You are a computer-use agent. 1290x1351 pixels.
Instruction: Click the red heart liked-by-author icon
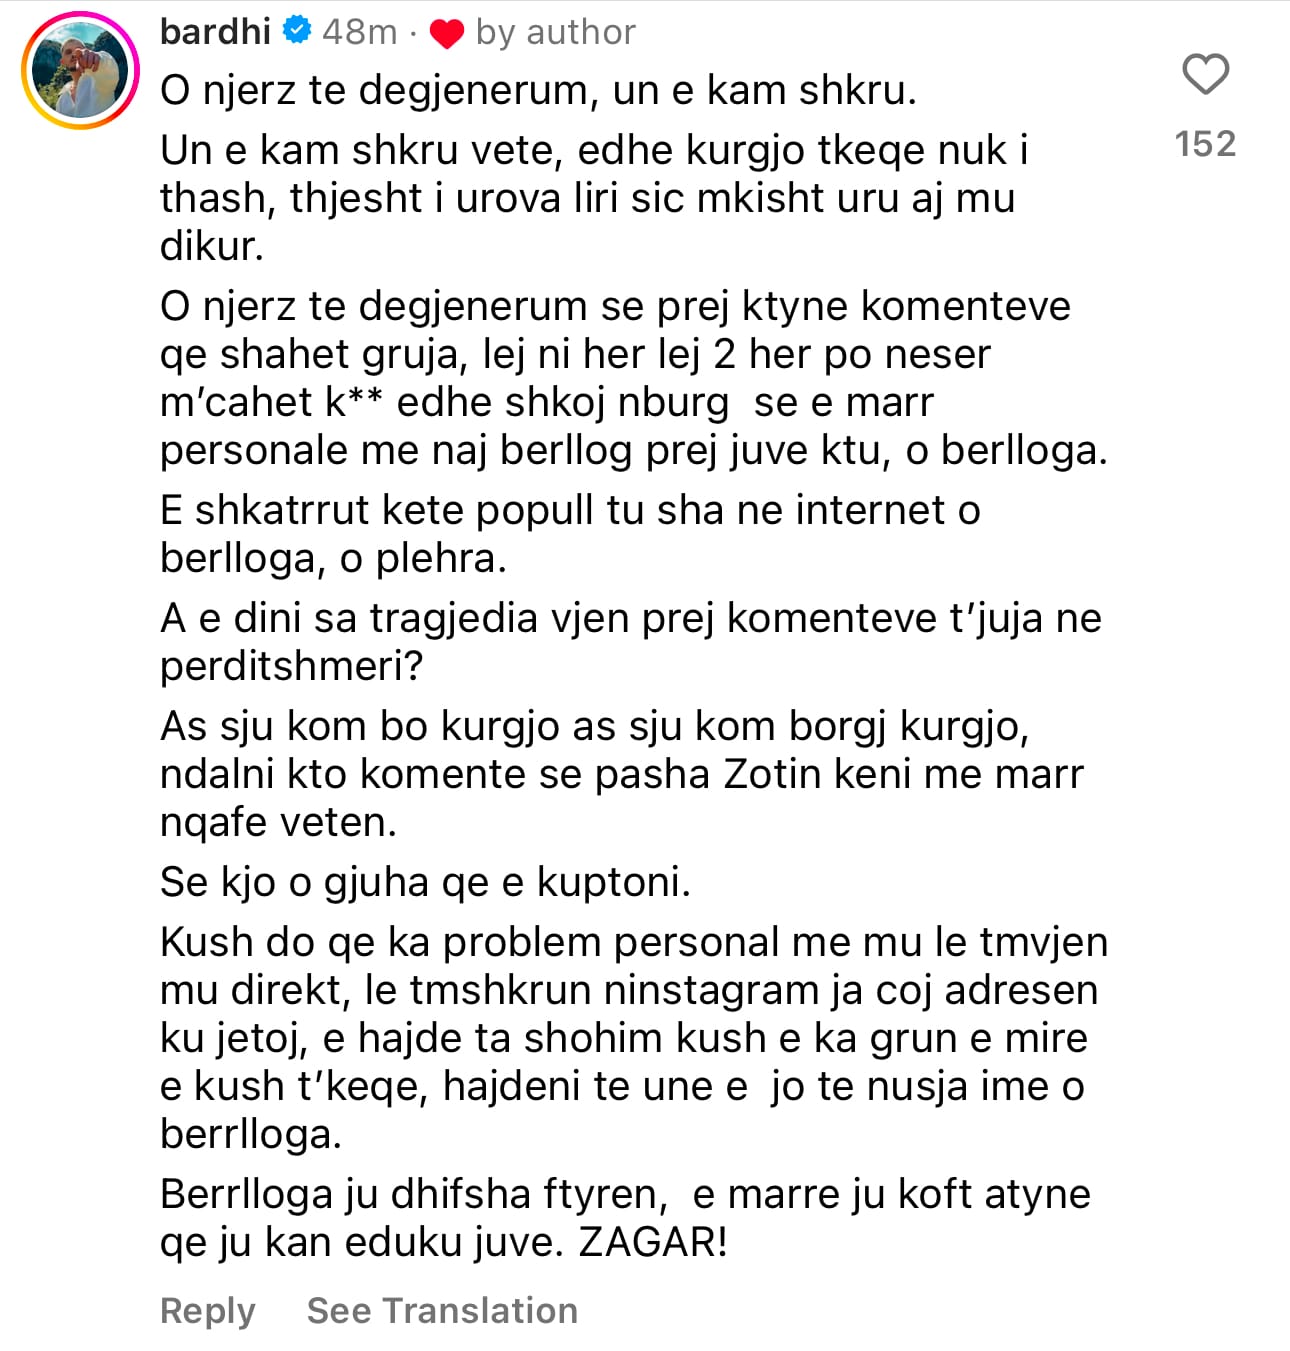tap(446, 34)
